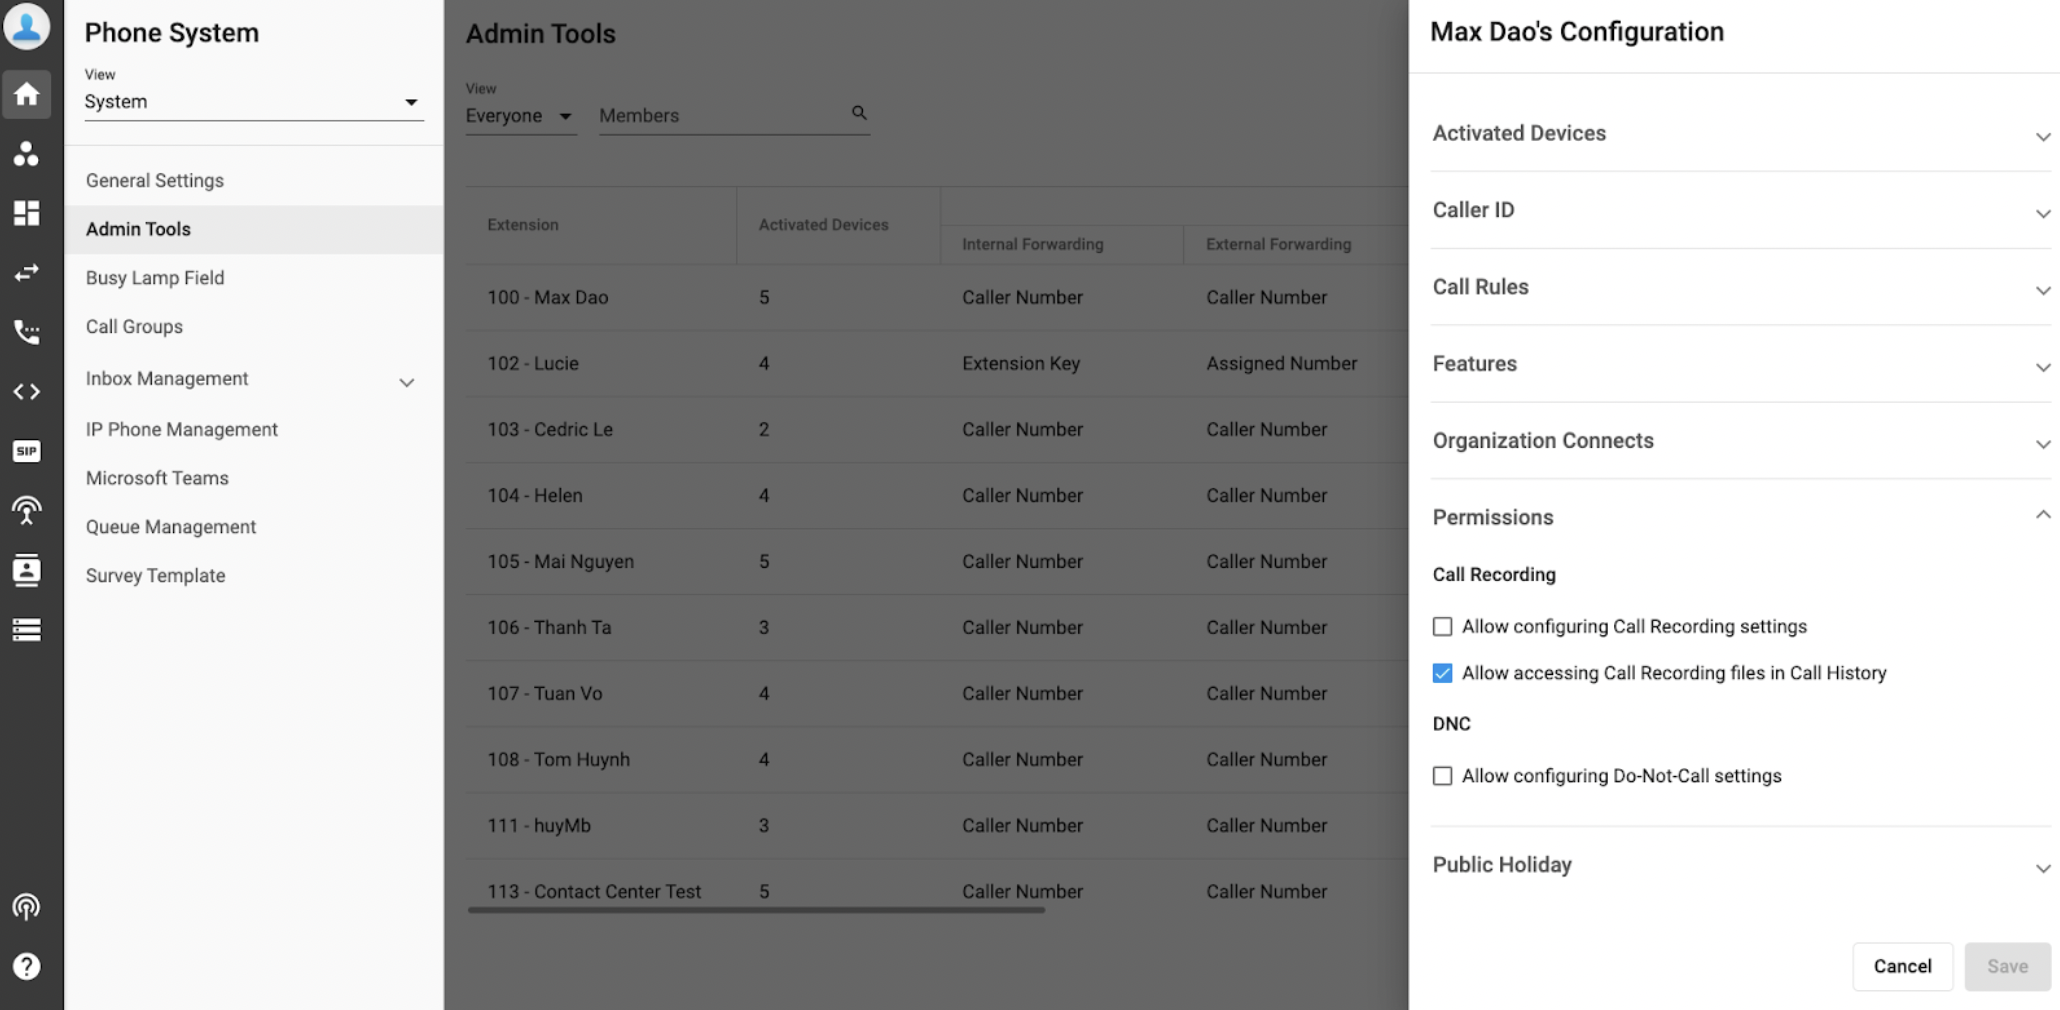Select the 100 - Max Dao row
Viewport: 2060px width, 1010px height.
[x=937, y=298]
